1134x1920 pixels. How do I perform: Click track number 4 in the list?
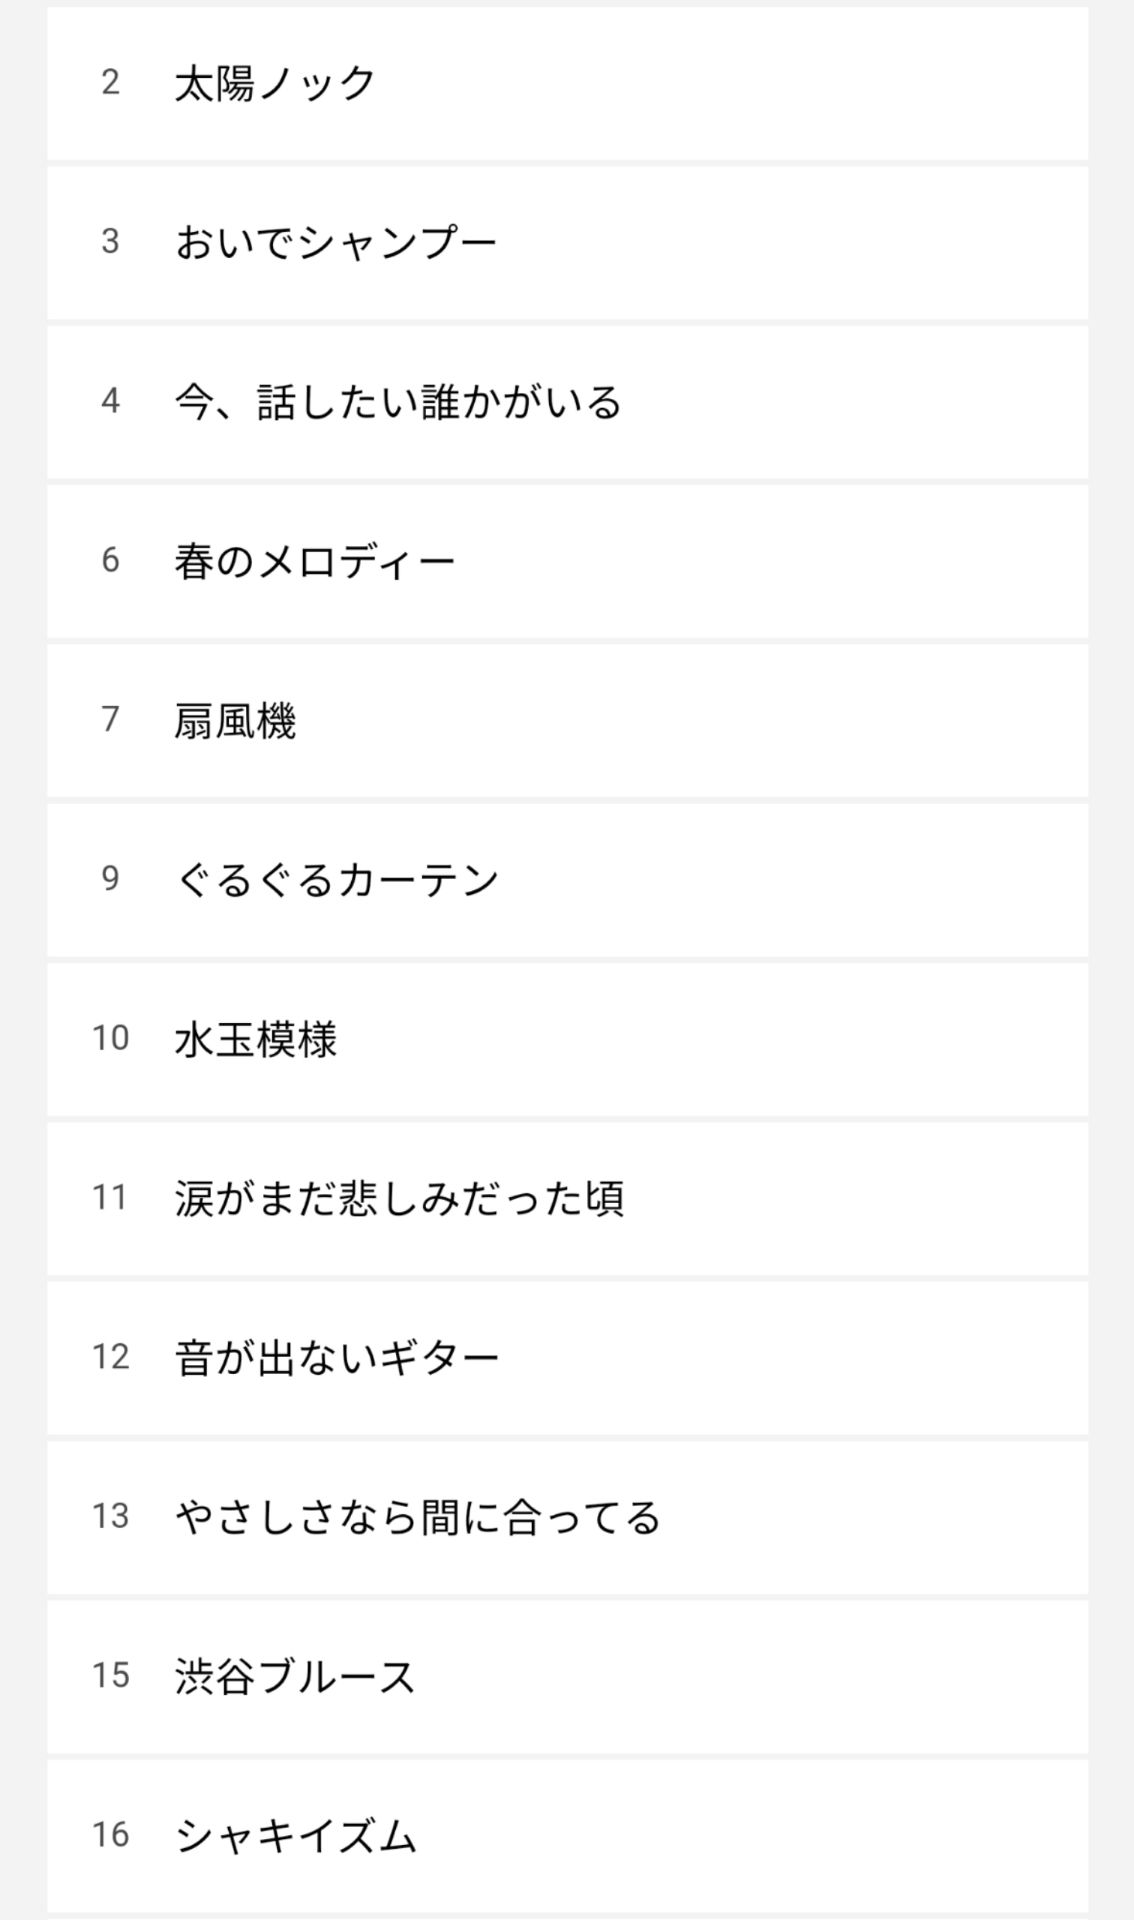(x=110, y=402)
